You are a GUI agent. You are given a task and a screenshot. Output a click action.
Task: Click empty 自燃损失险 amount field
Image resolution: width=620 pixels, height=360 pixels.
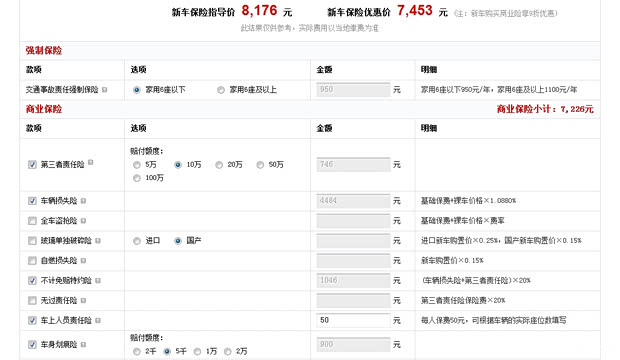point(353,260)
